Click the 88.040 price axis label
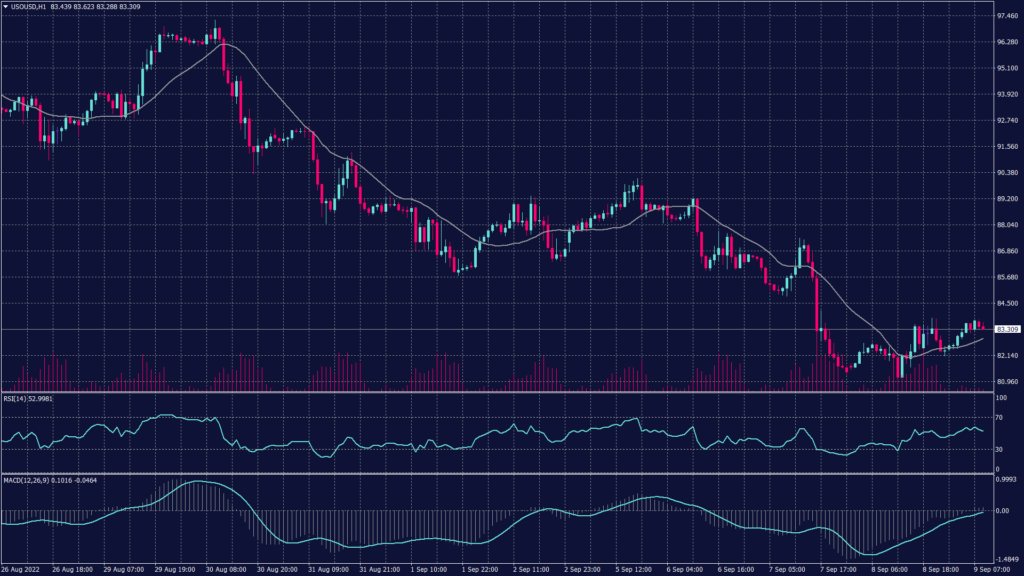 pos(1003,225)
